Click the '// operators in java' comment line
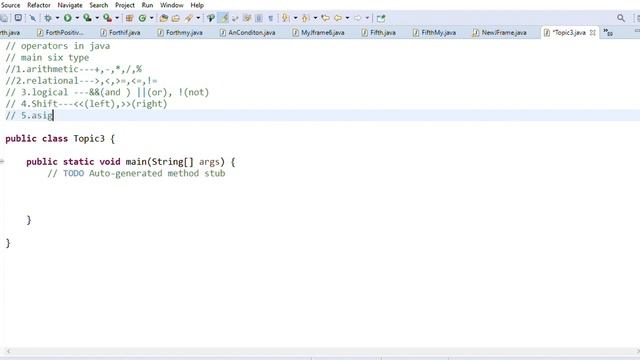 pos(58,46)
